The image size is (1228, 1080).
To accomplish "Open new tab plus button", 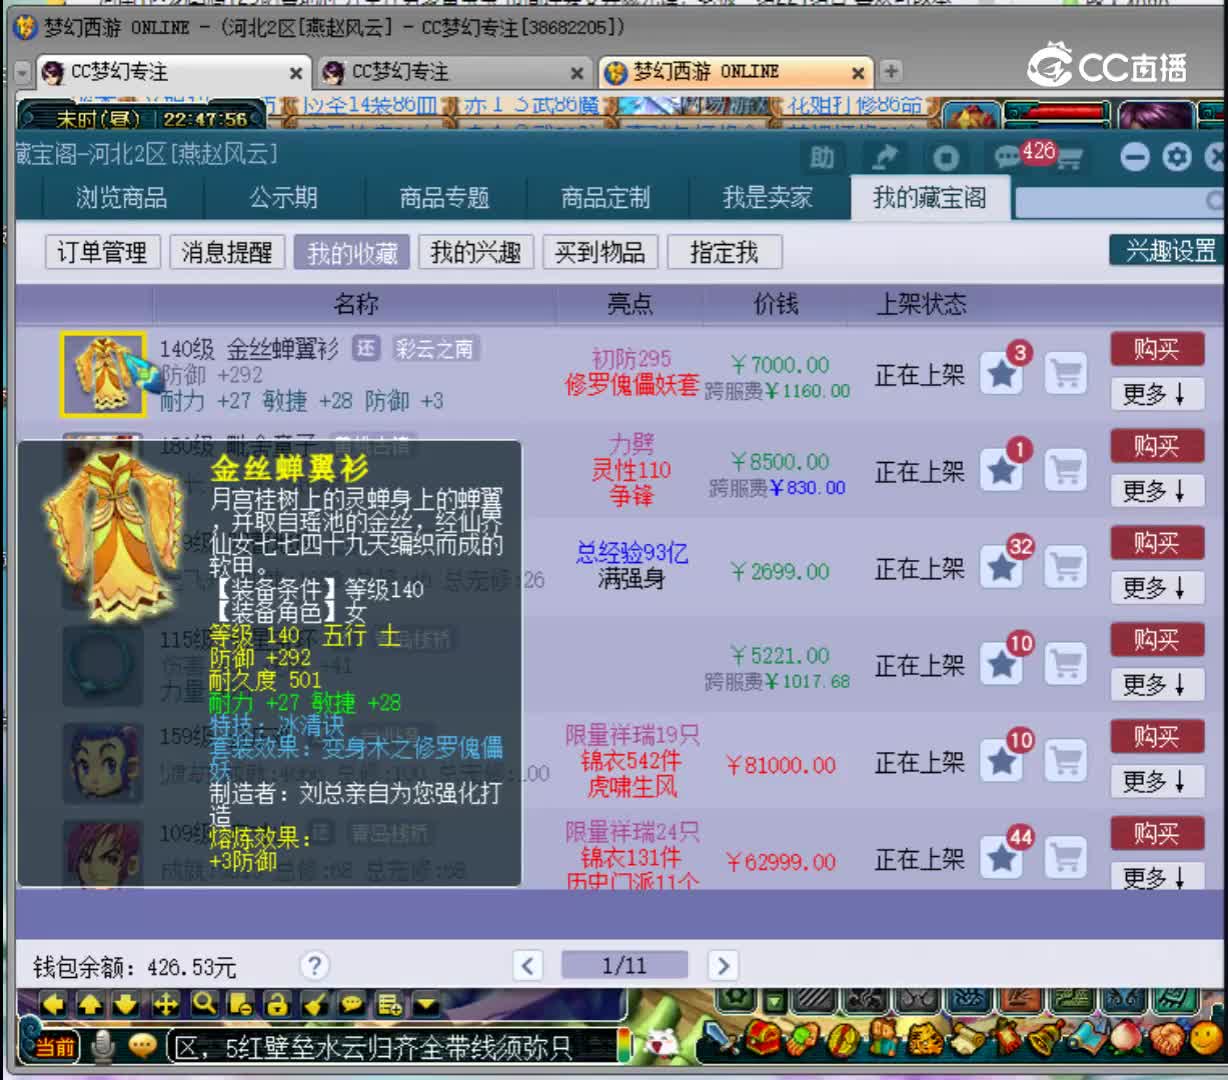I will click(890, 71).
